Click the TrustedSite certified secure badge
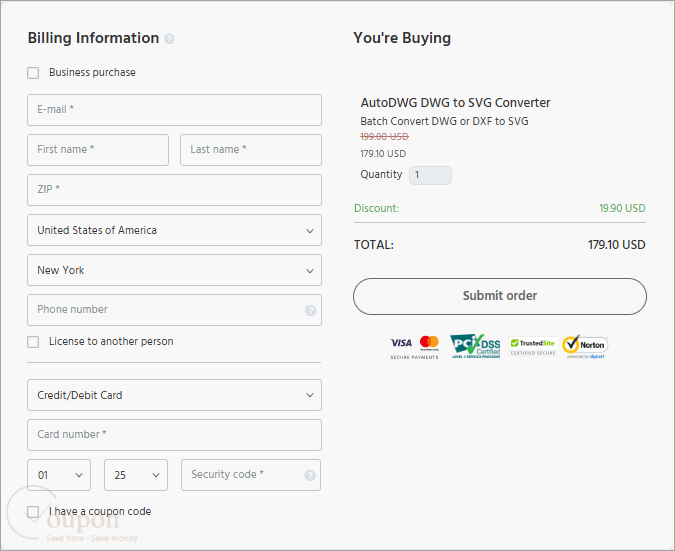This screenshot has height=551, width=675. (533, 347)
